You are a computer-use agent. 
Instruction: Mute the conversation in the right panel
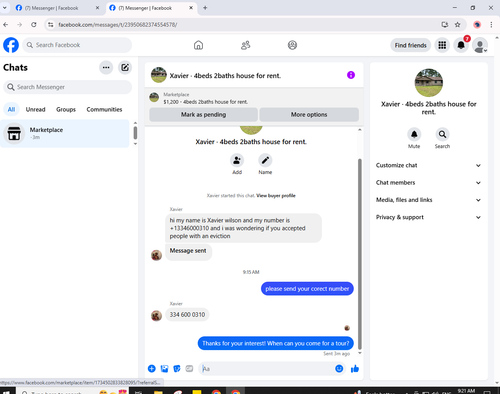(x=414, y=134)
